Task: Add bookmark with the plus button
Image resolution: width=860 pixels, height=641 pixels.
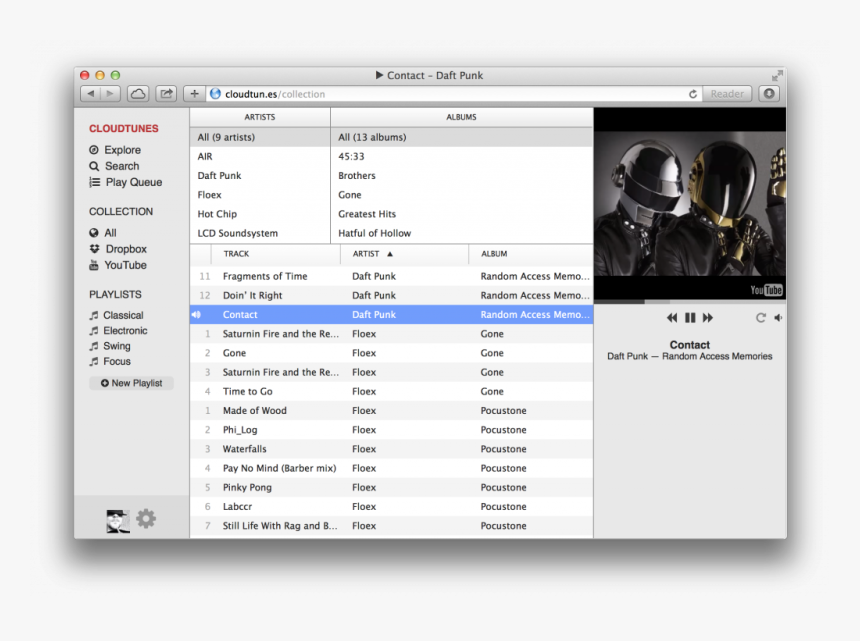Action: [194, 94]
